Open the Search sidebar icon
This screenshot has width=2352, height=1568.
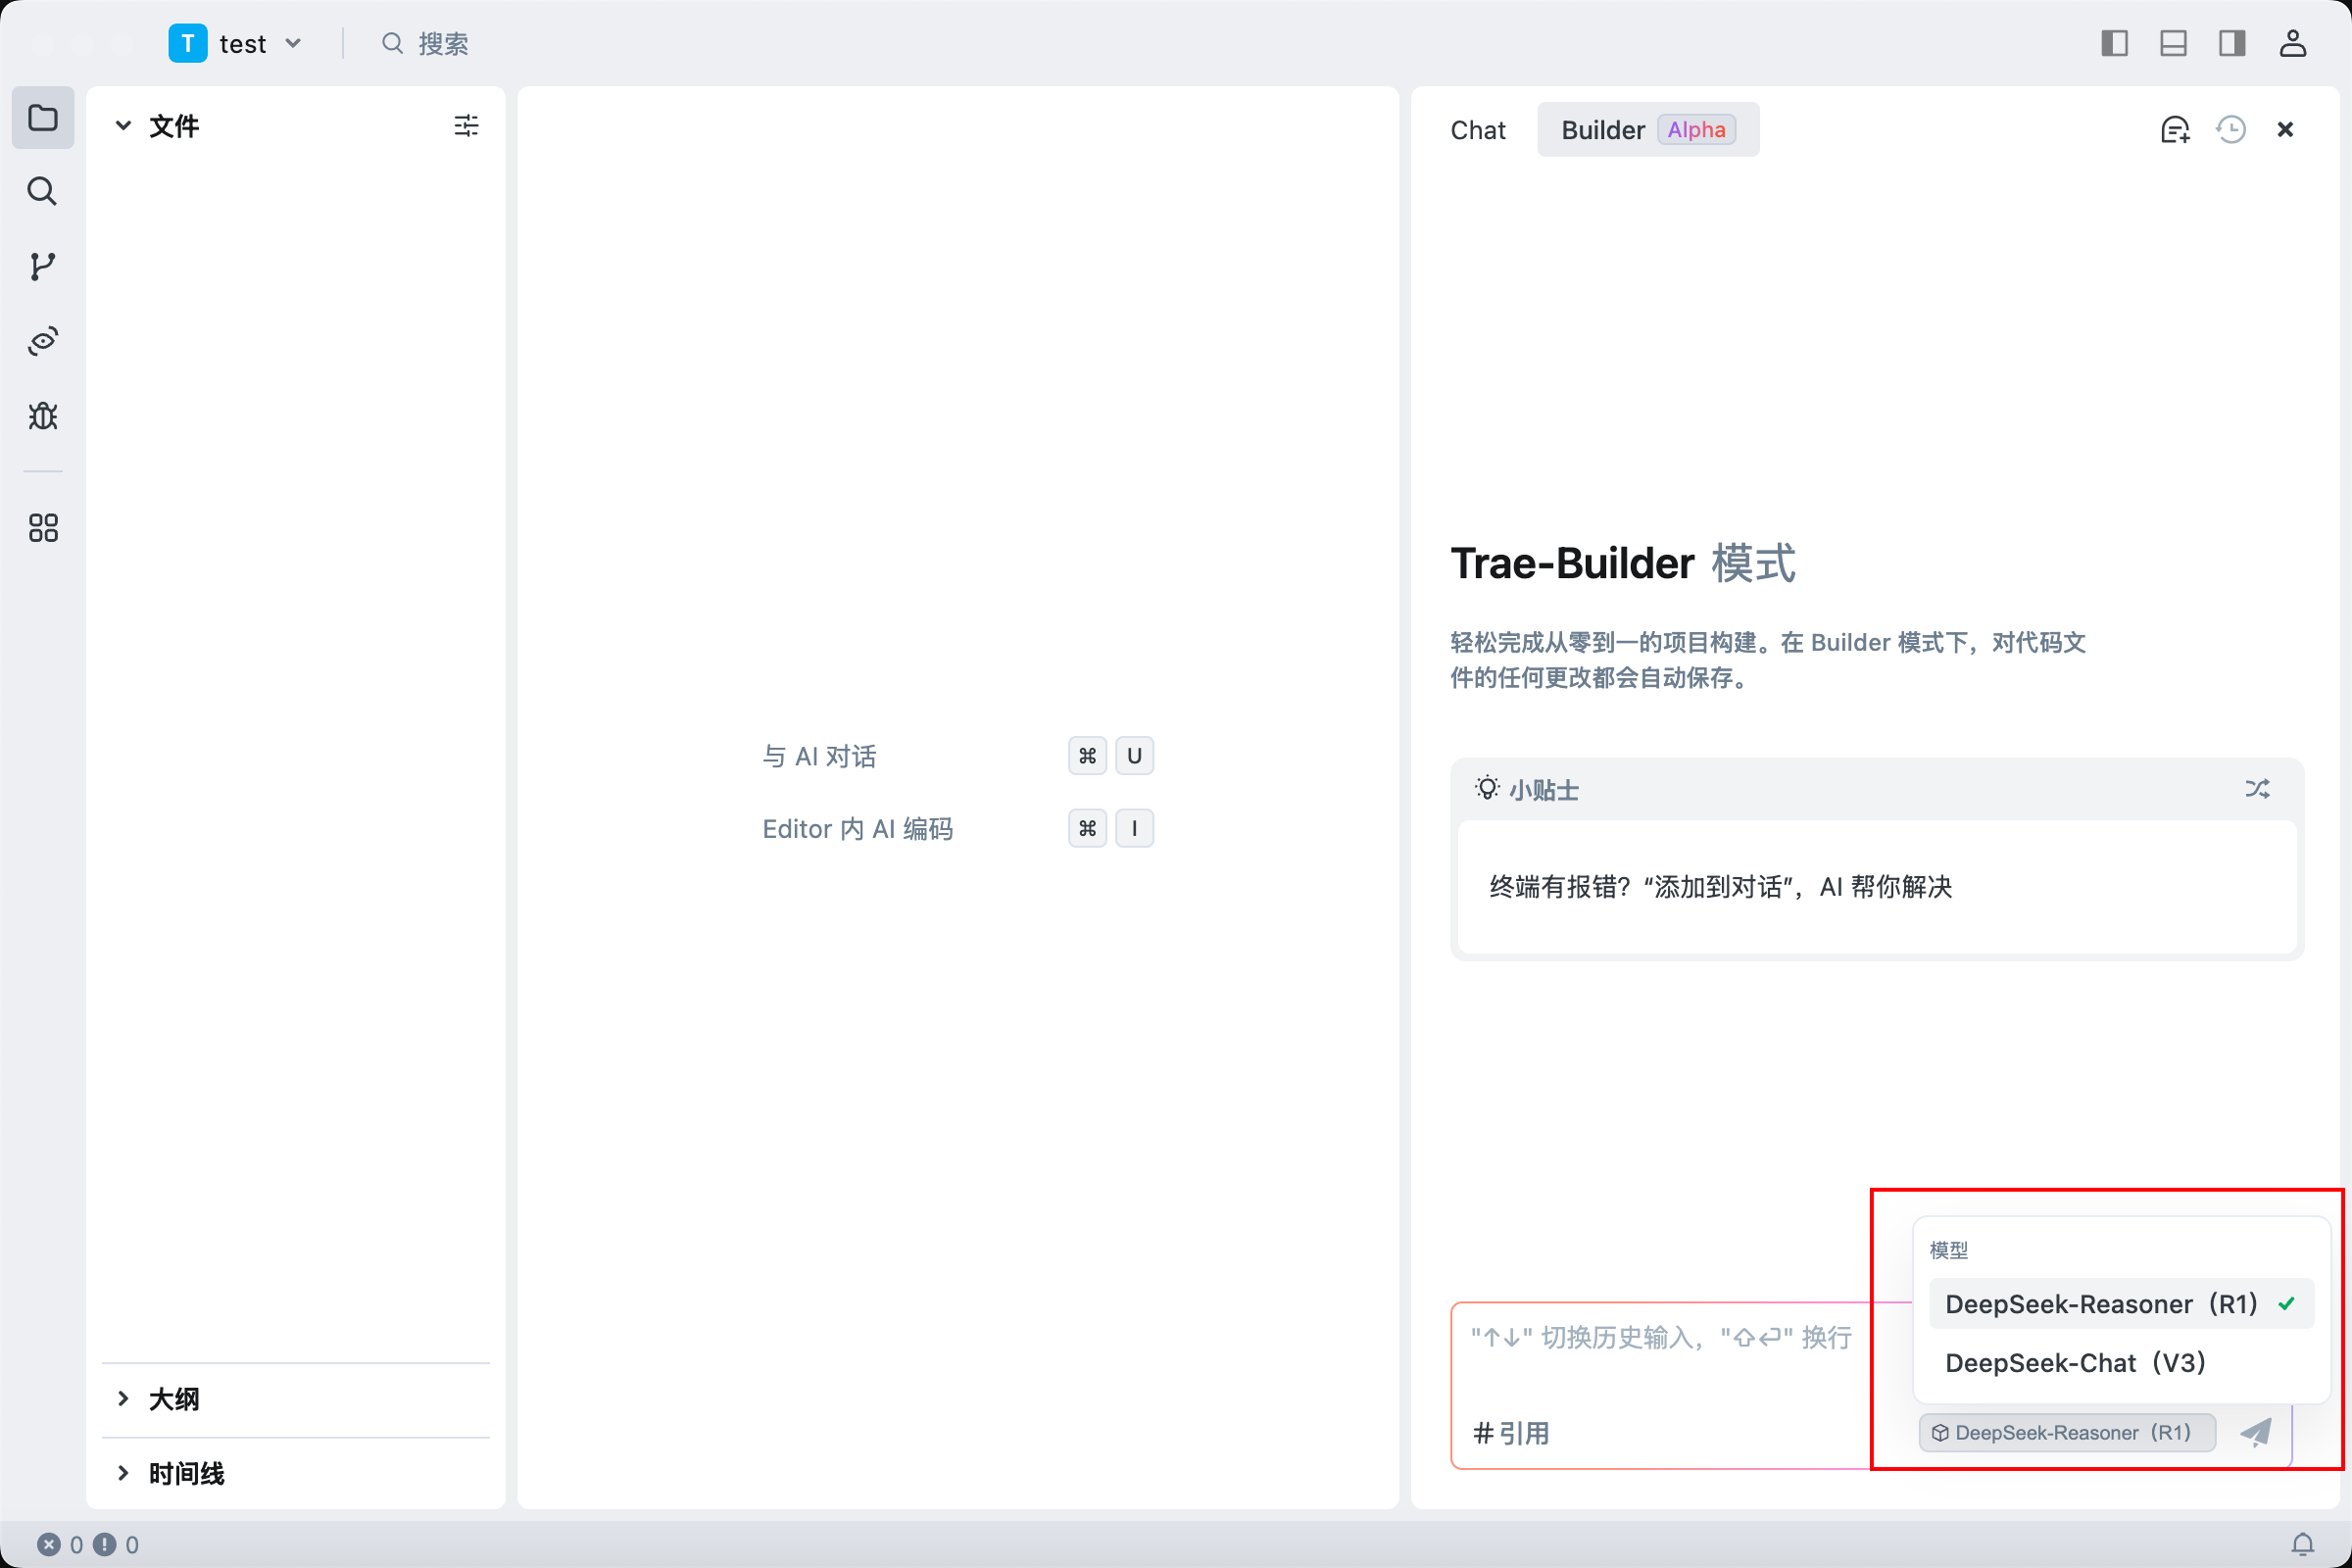click(42, 191)
